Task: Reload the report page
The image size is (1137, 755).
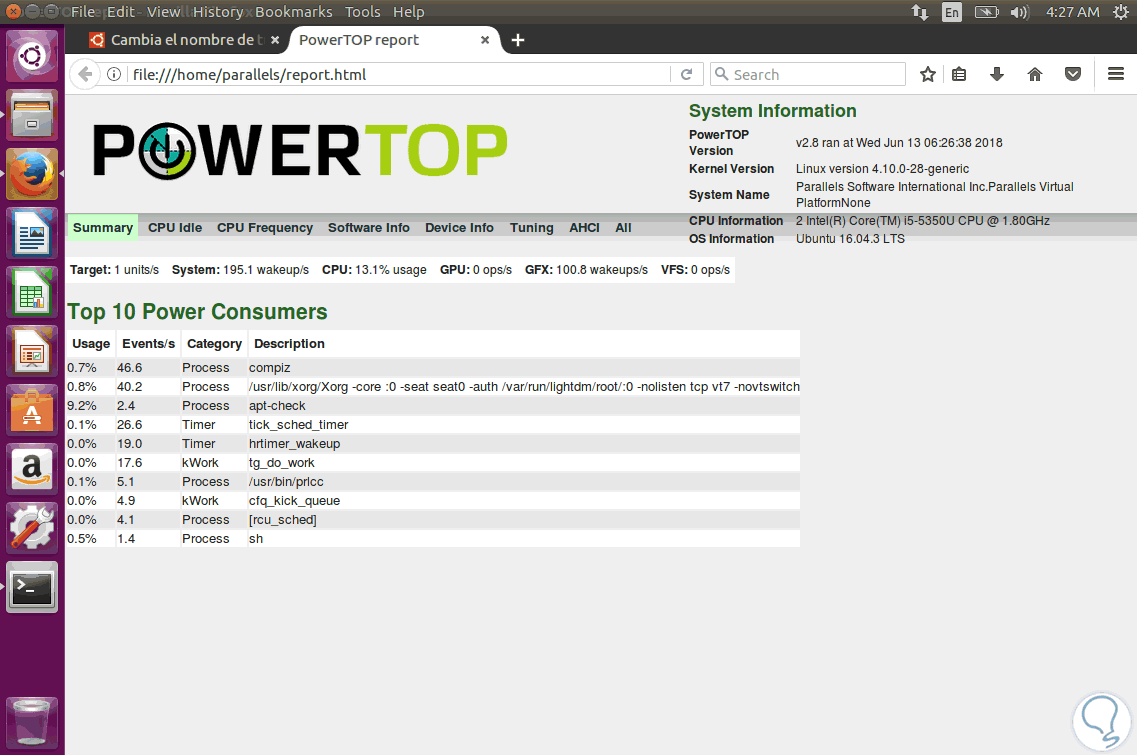Action: [x=686, y=74]
